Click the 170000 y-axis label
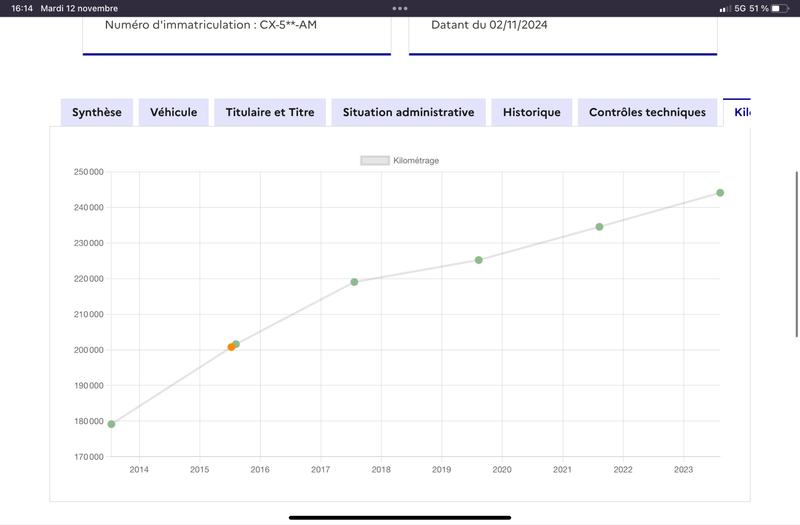The height and width of the screenshot is (525, 800). point(89,457)
